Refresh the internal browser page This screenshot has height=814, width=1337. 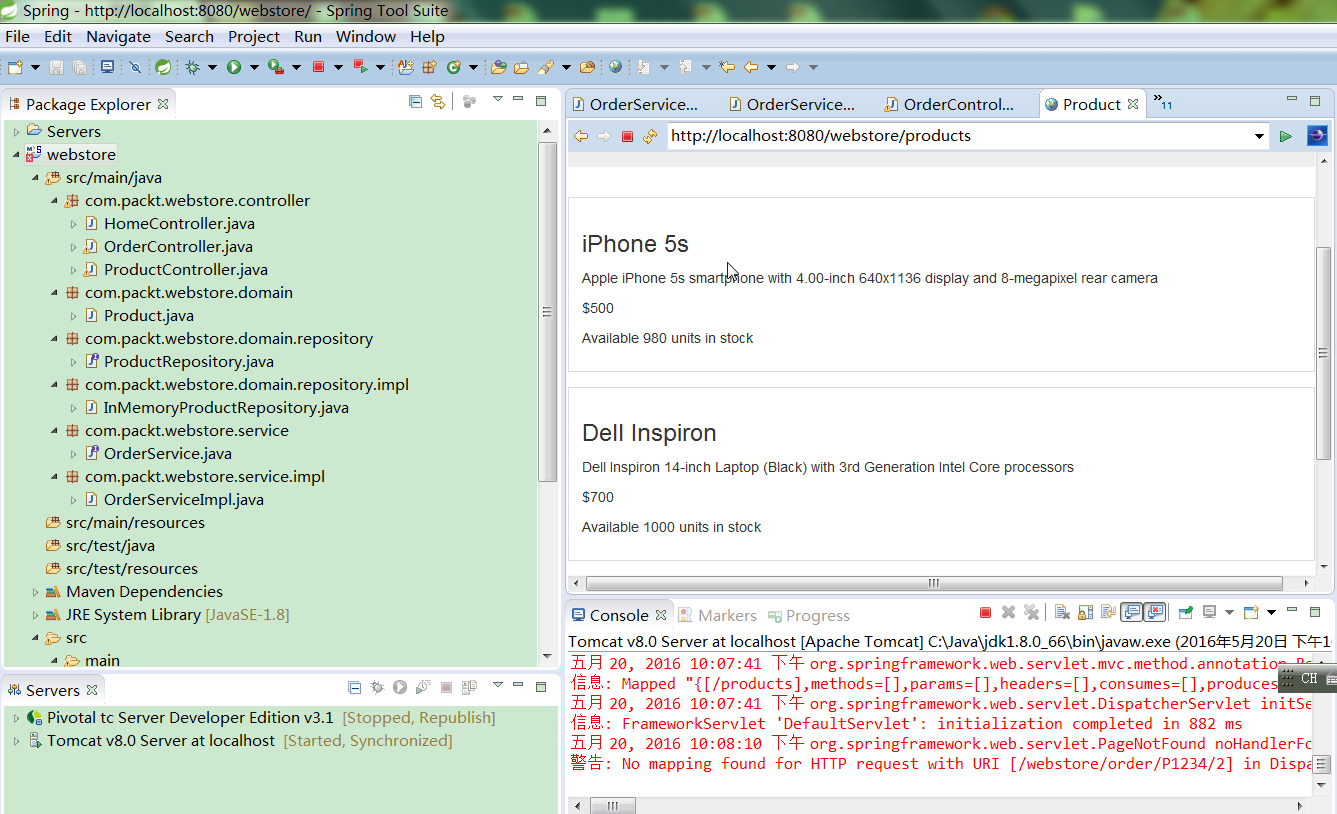[x=651, y=136]
